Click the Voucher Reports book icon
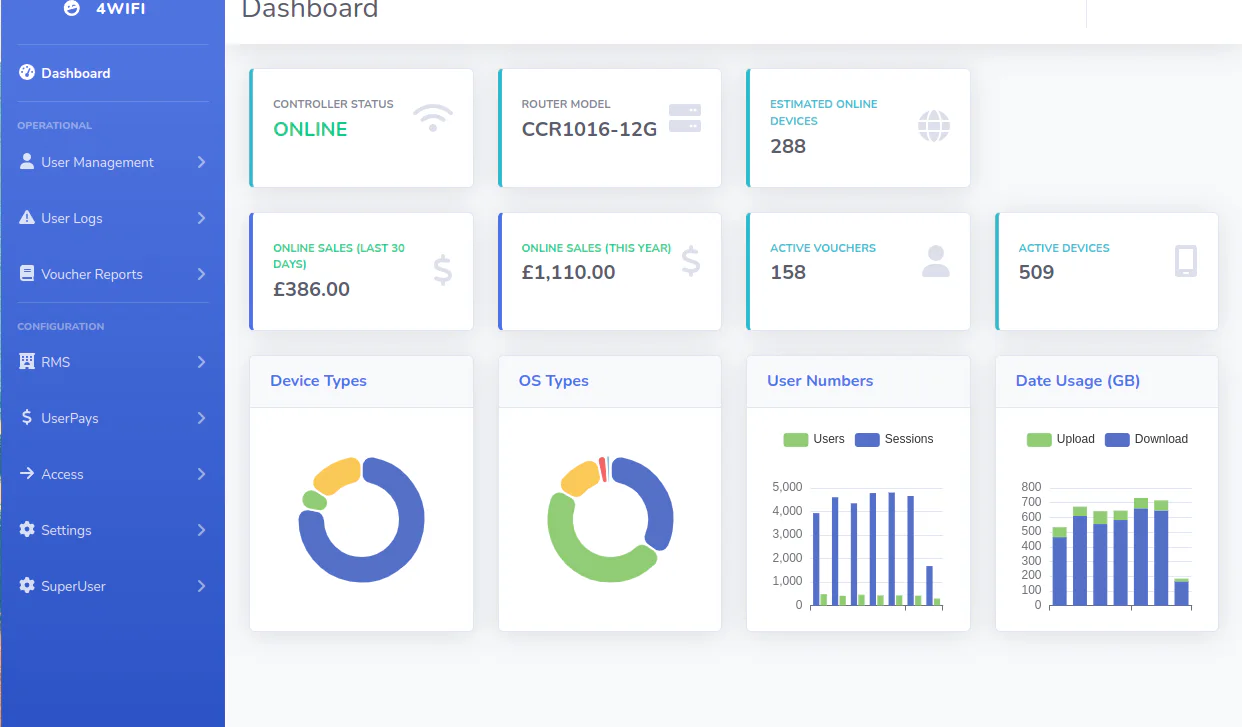The width and height of the screenshot is (1242, 727). (27, 273)
